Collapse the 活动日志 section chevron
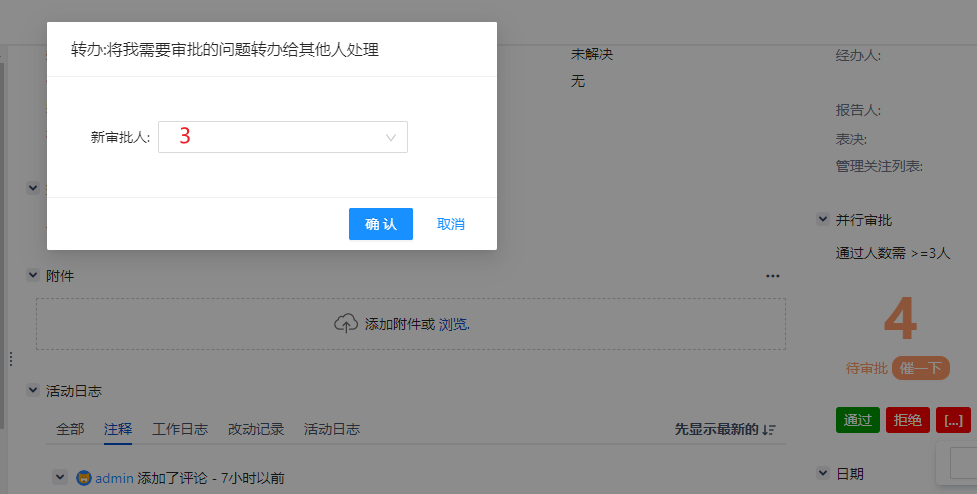Screen dimensions: 977x494 coord(33,391)
